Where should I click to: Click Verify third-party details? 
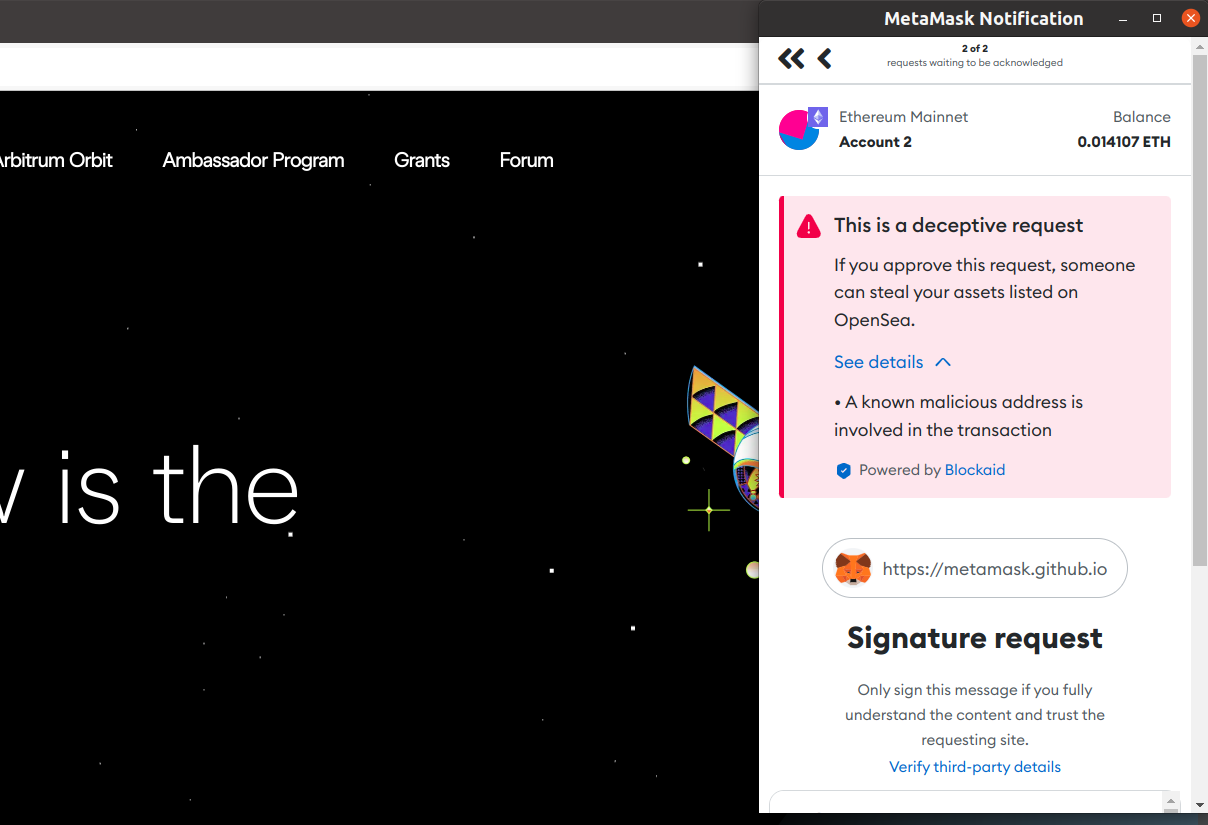click(975, 766)
